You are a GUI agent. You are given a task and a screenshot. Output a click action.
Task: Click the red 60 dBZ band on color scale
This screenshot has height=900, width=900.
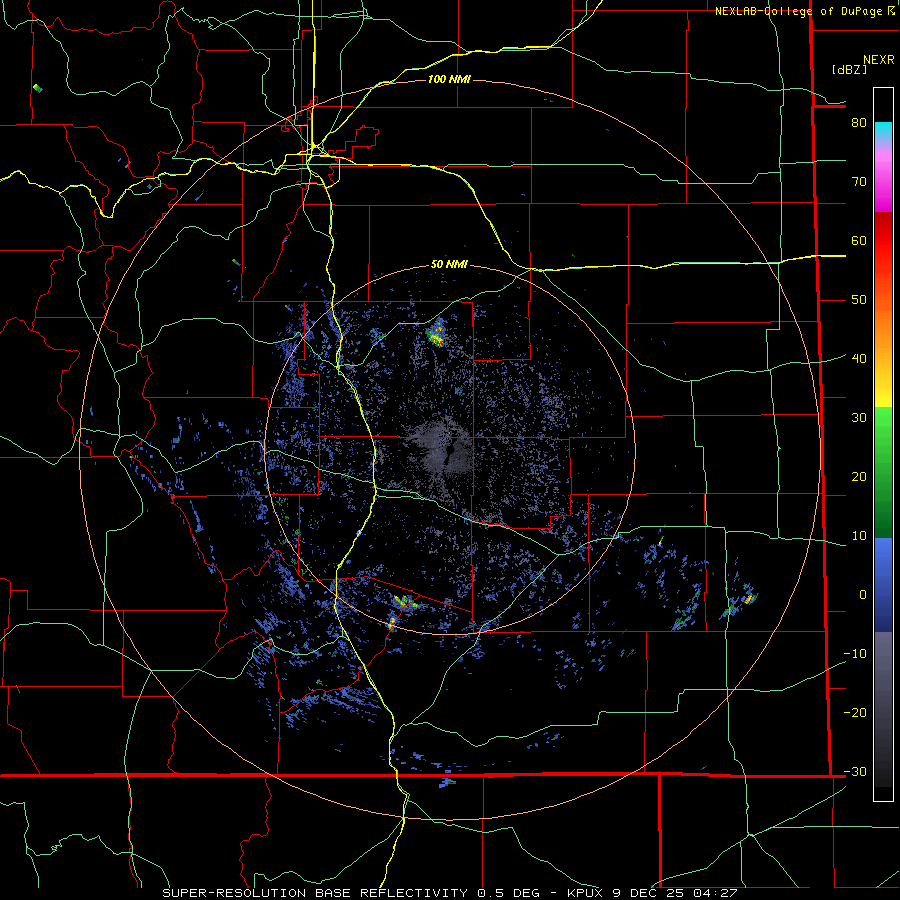point(883,241)
